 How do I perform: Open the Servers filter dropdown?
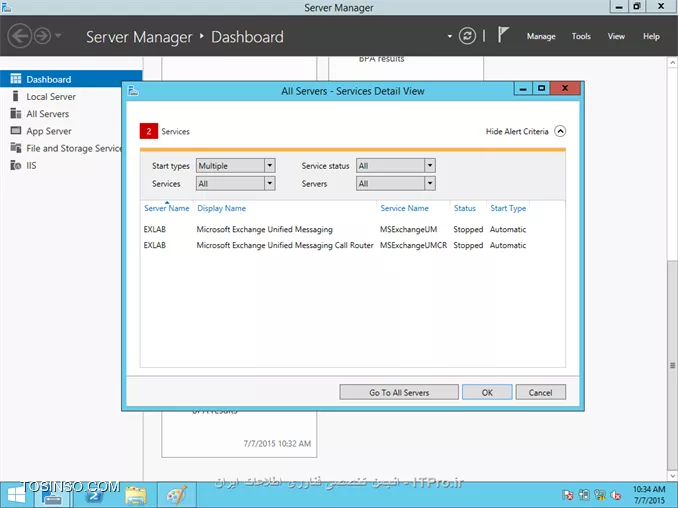(395, 184)
